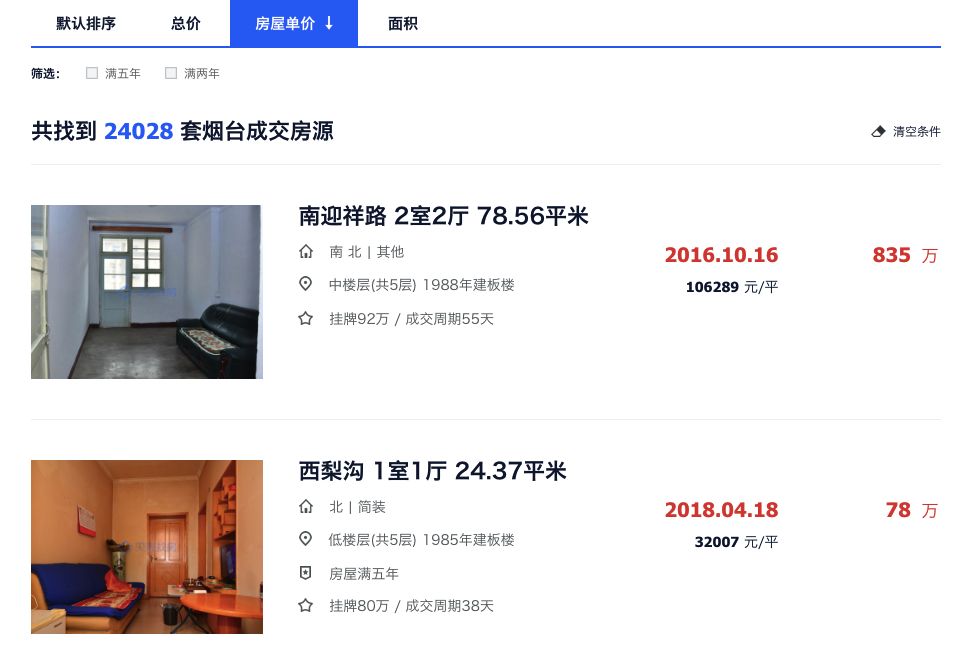This screenshot has width=980, height=670.
Task: Click house icon beside 南 北 | 其他
Action: (306, 252)
